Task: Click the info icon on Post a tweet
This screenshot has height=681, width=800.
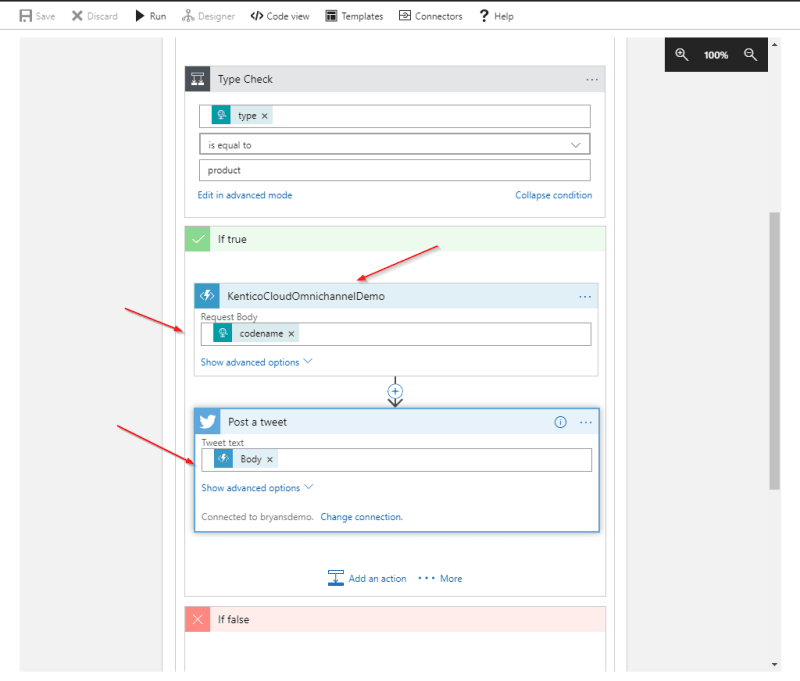Action: point(560,422)
